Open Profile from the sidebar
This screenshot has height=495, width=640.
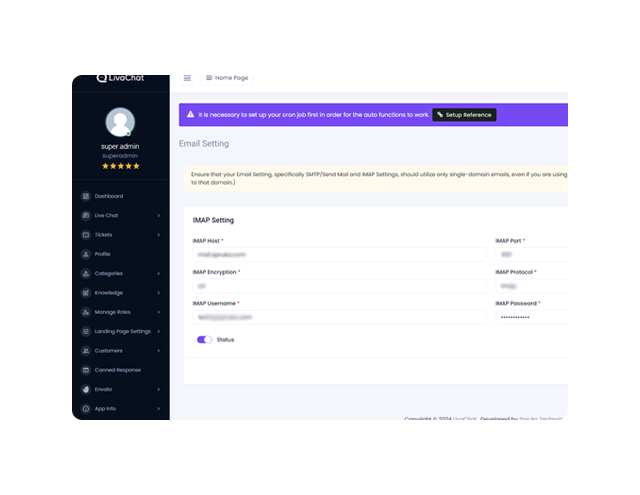(102, 254)
